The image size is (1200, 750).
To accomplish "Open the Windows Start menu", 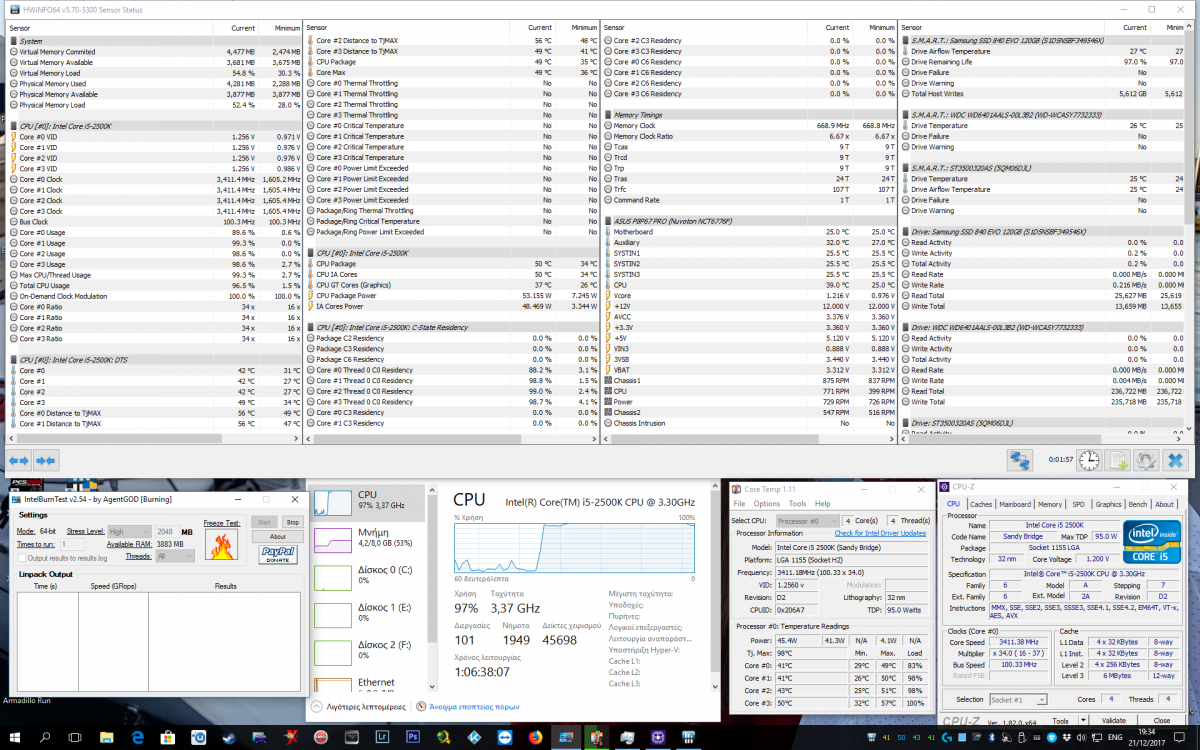I will click(x=15, y=737).
